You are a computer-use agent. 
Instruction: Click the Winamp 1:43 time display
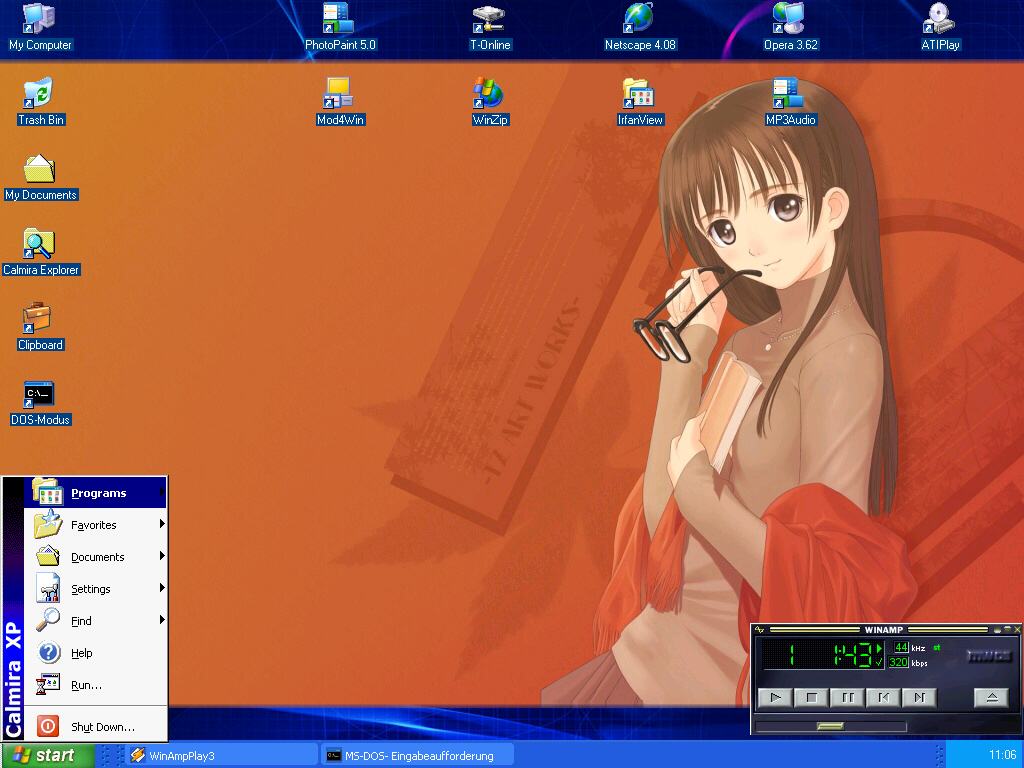[x=852, y=654]
